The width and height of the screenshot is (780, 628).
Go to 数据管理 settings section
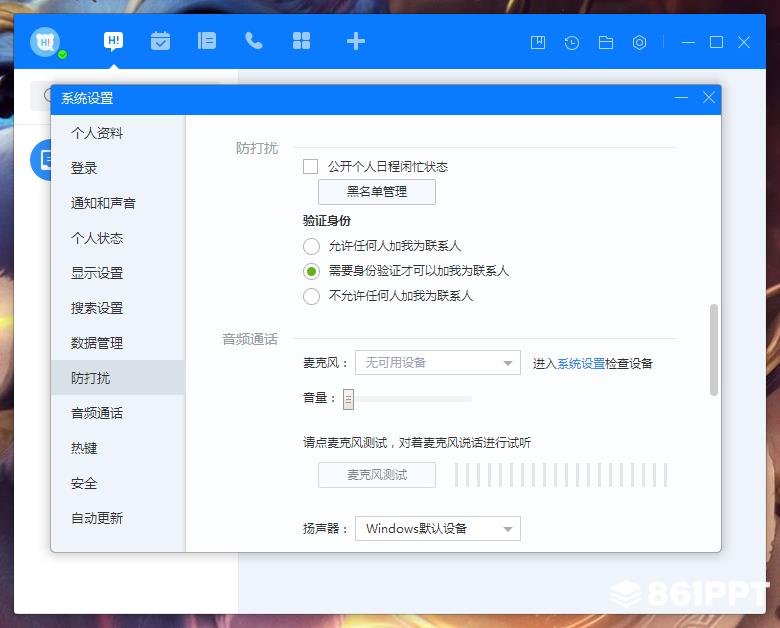(118, 343)
